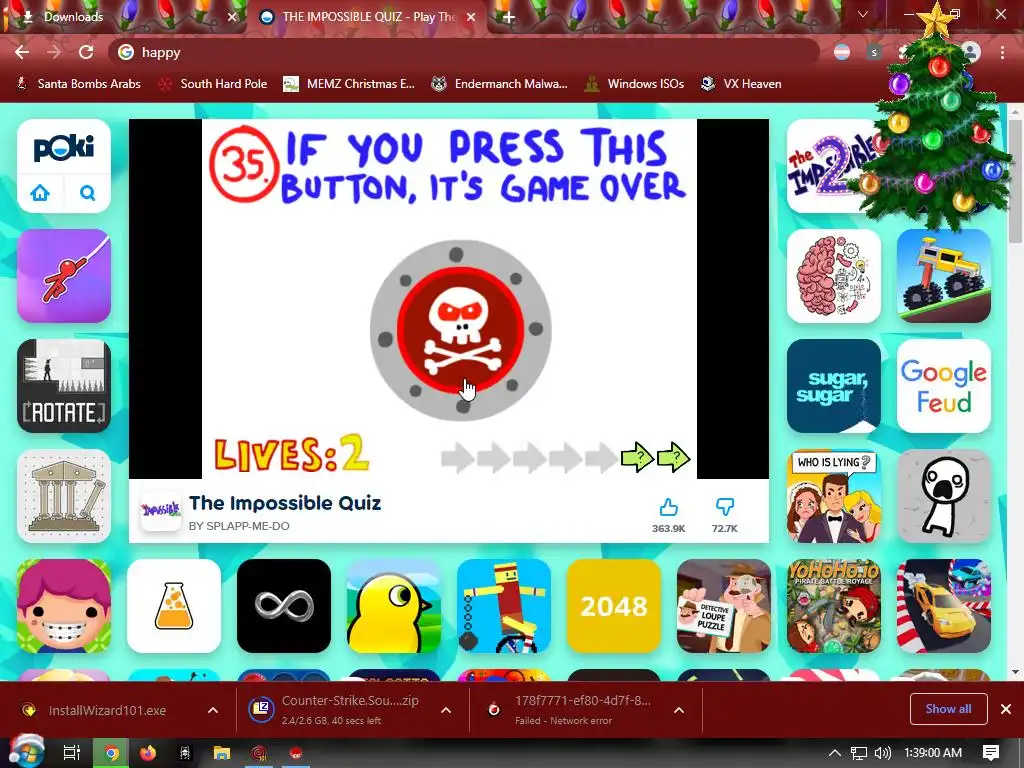Open the monster truck game thumbnail
Viewport: 1024px width, 768px height.
tap(944, 276)
